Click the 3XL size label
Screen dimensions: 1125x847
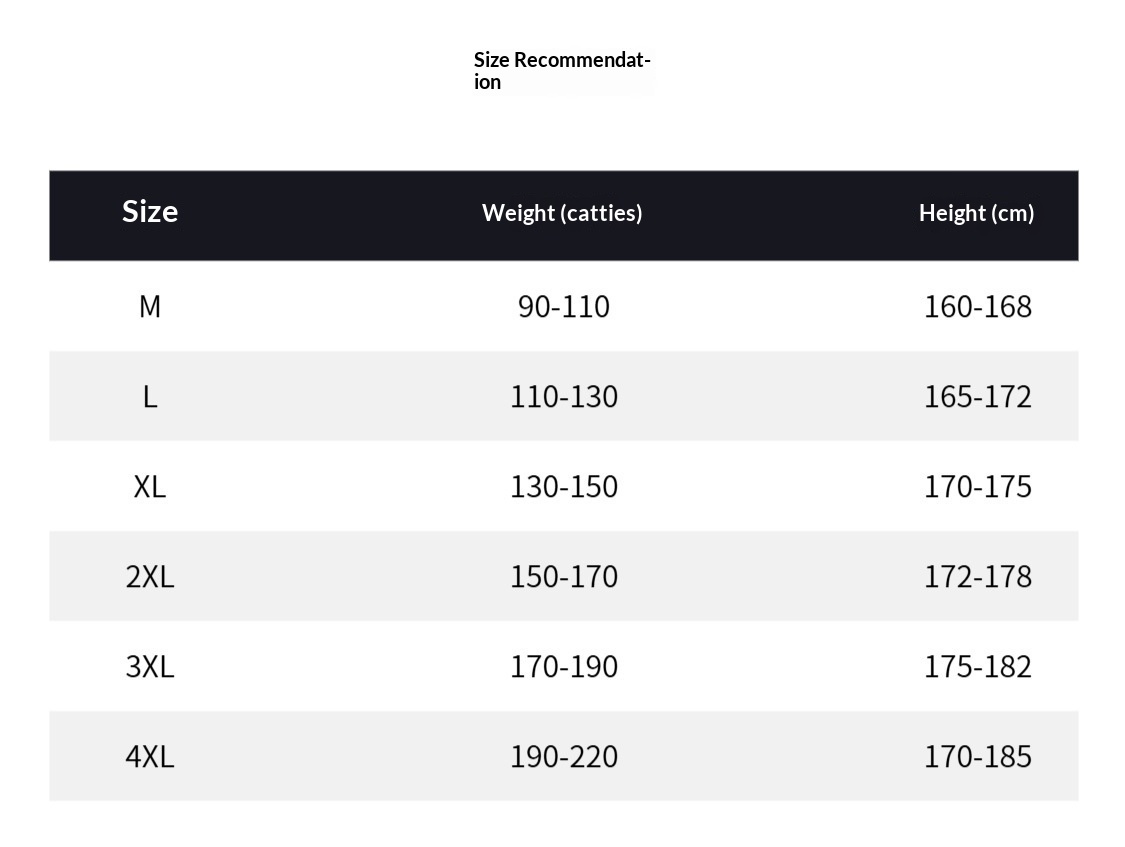pyautogui.click(x=150, y=666)
